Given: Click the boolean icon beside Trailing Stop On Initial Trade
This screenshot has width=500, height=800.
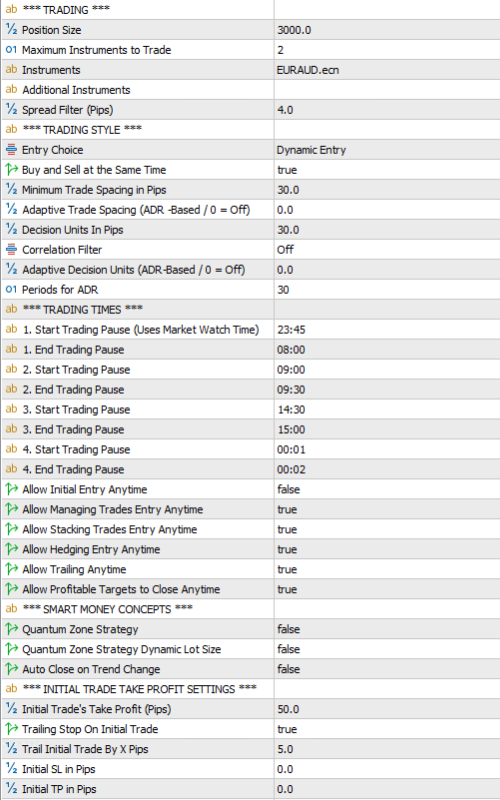Looking at the screenshot, I should (11, 729).
